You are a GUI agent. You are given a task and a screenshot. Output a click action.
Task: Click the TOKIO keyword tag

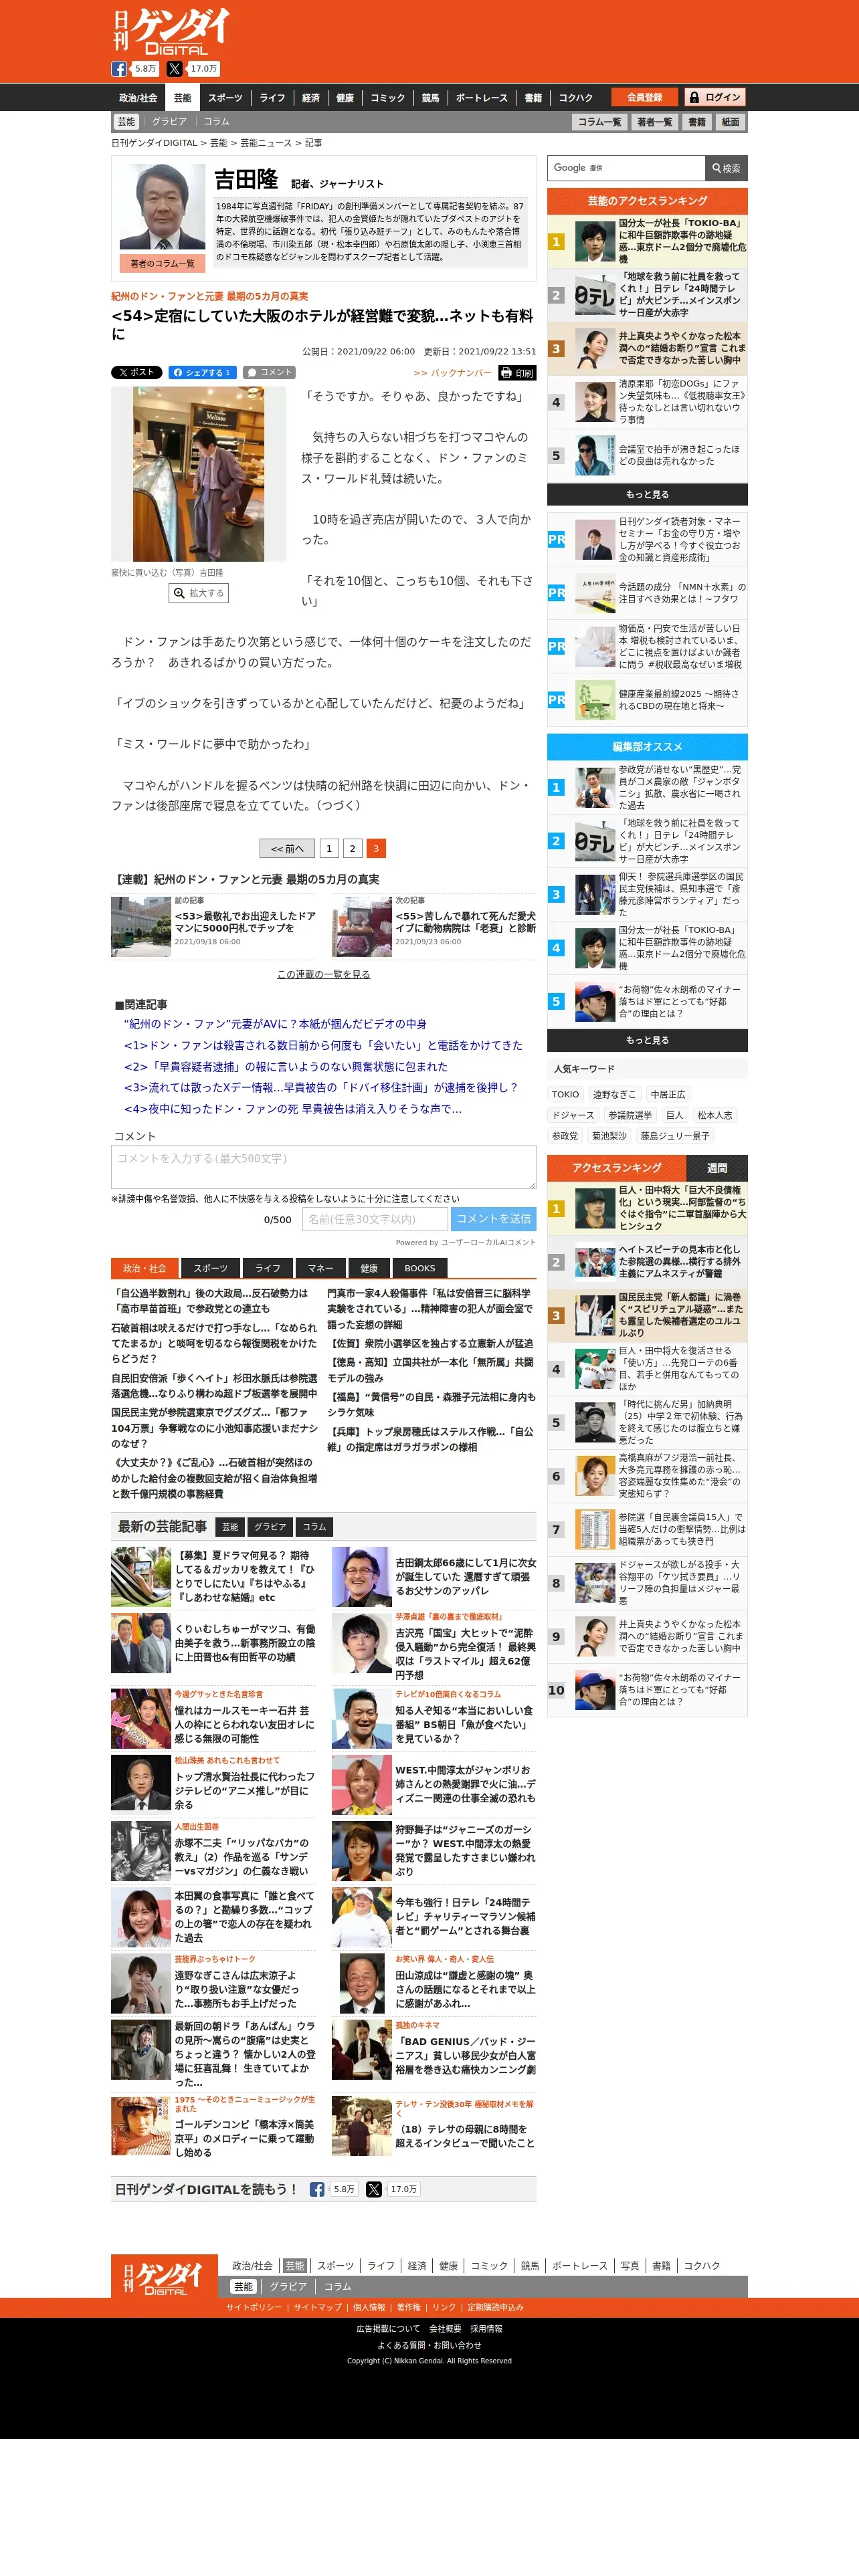(565, 1094)
